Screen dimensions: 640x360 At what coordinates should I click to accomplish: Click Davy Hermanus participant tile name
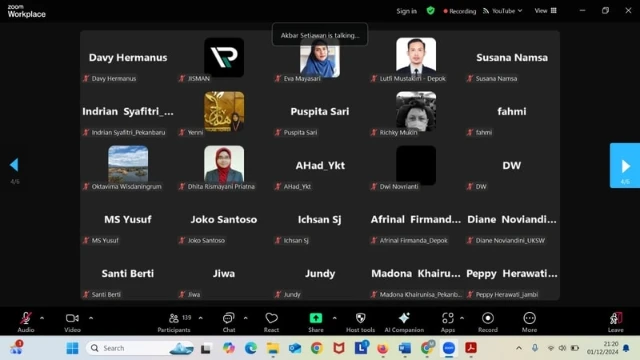128,58
